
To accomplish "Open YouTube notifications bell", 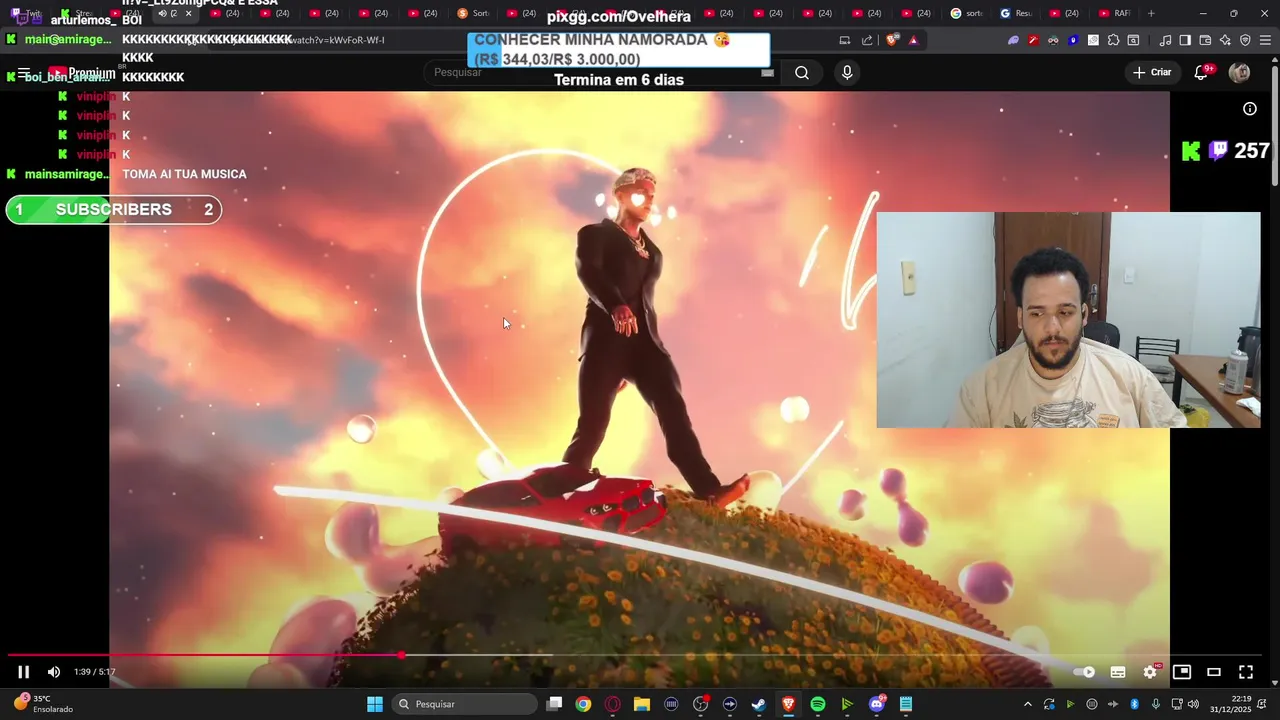I will (1203, 72).
